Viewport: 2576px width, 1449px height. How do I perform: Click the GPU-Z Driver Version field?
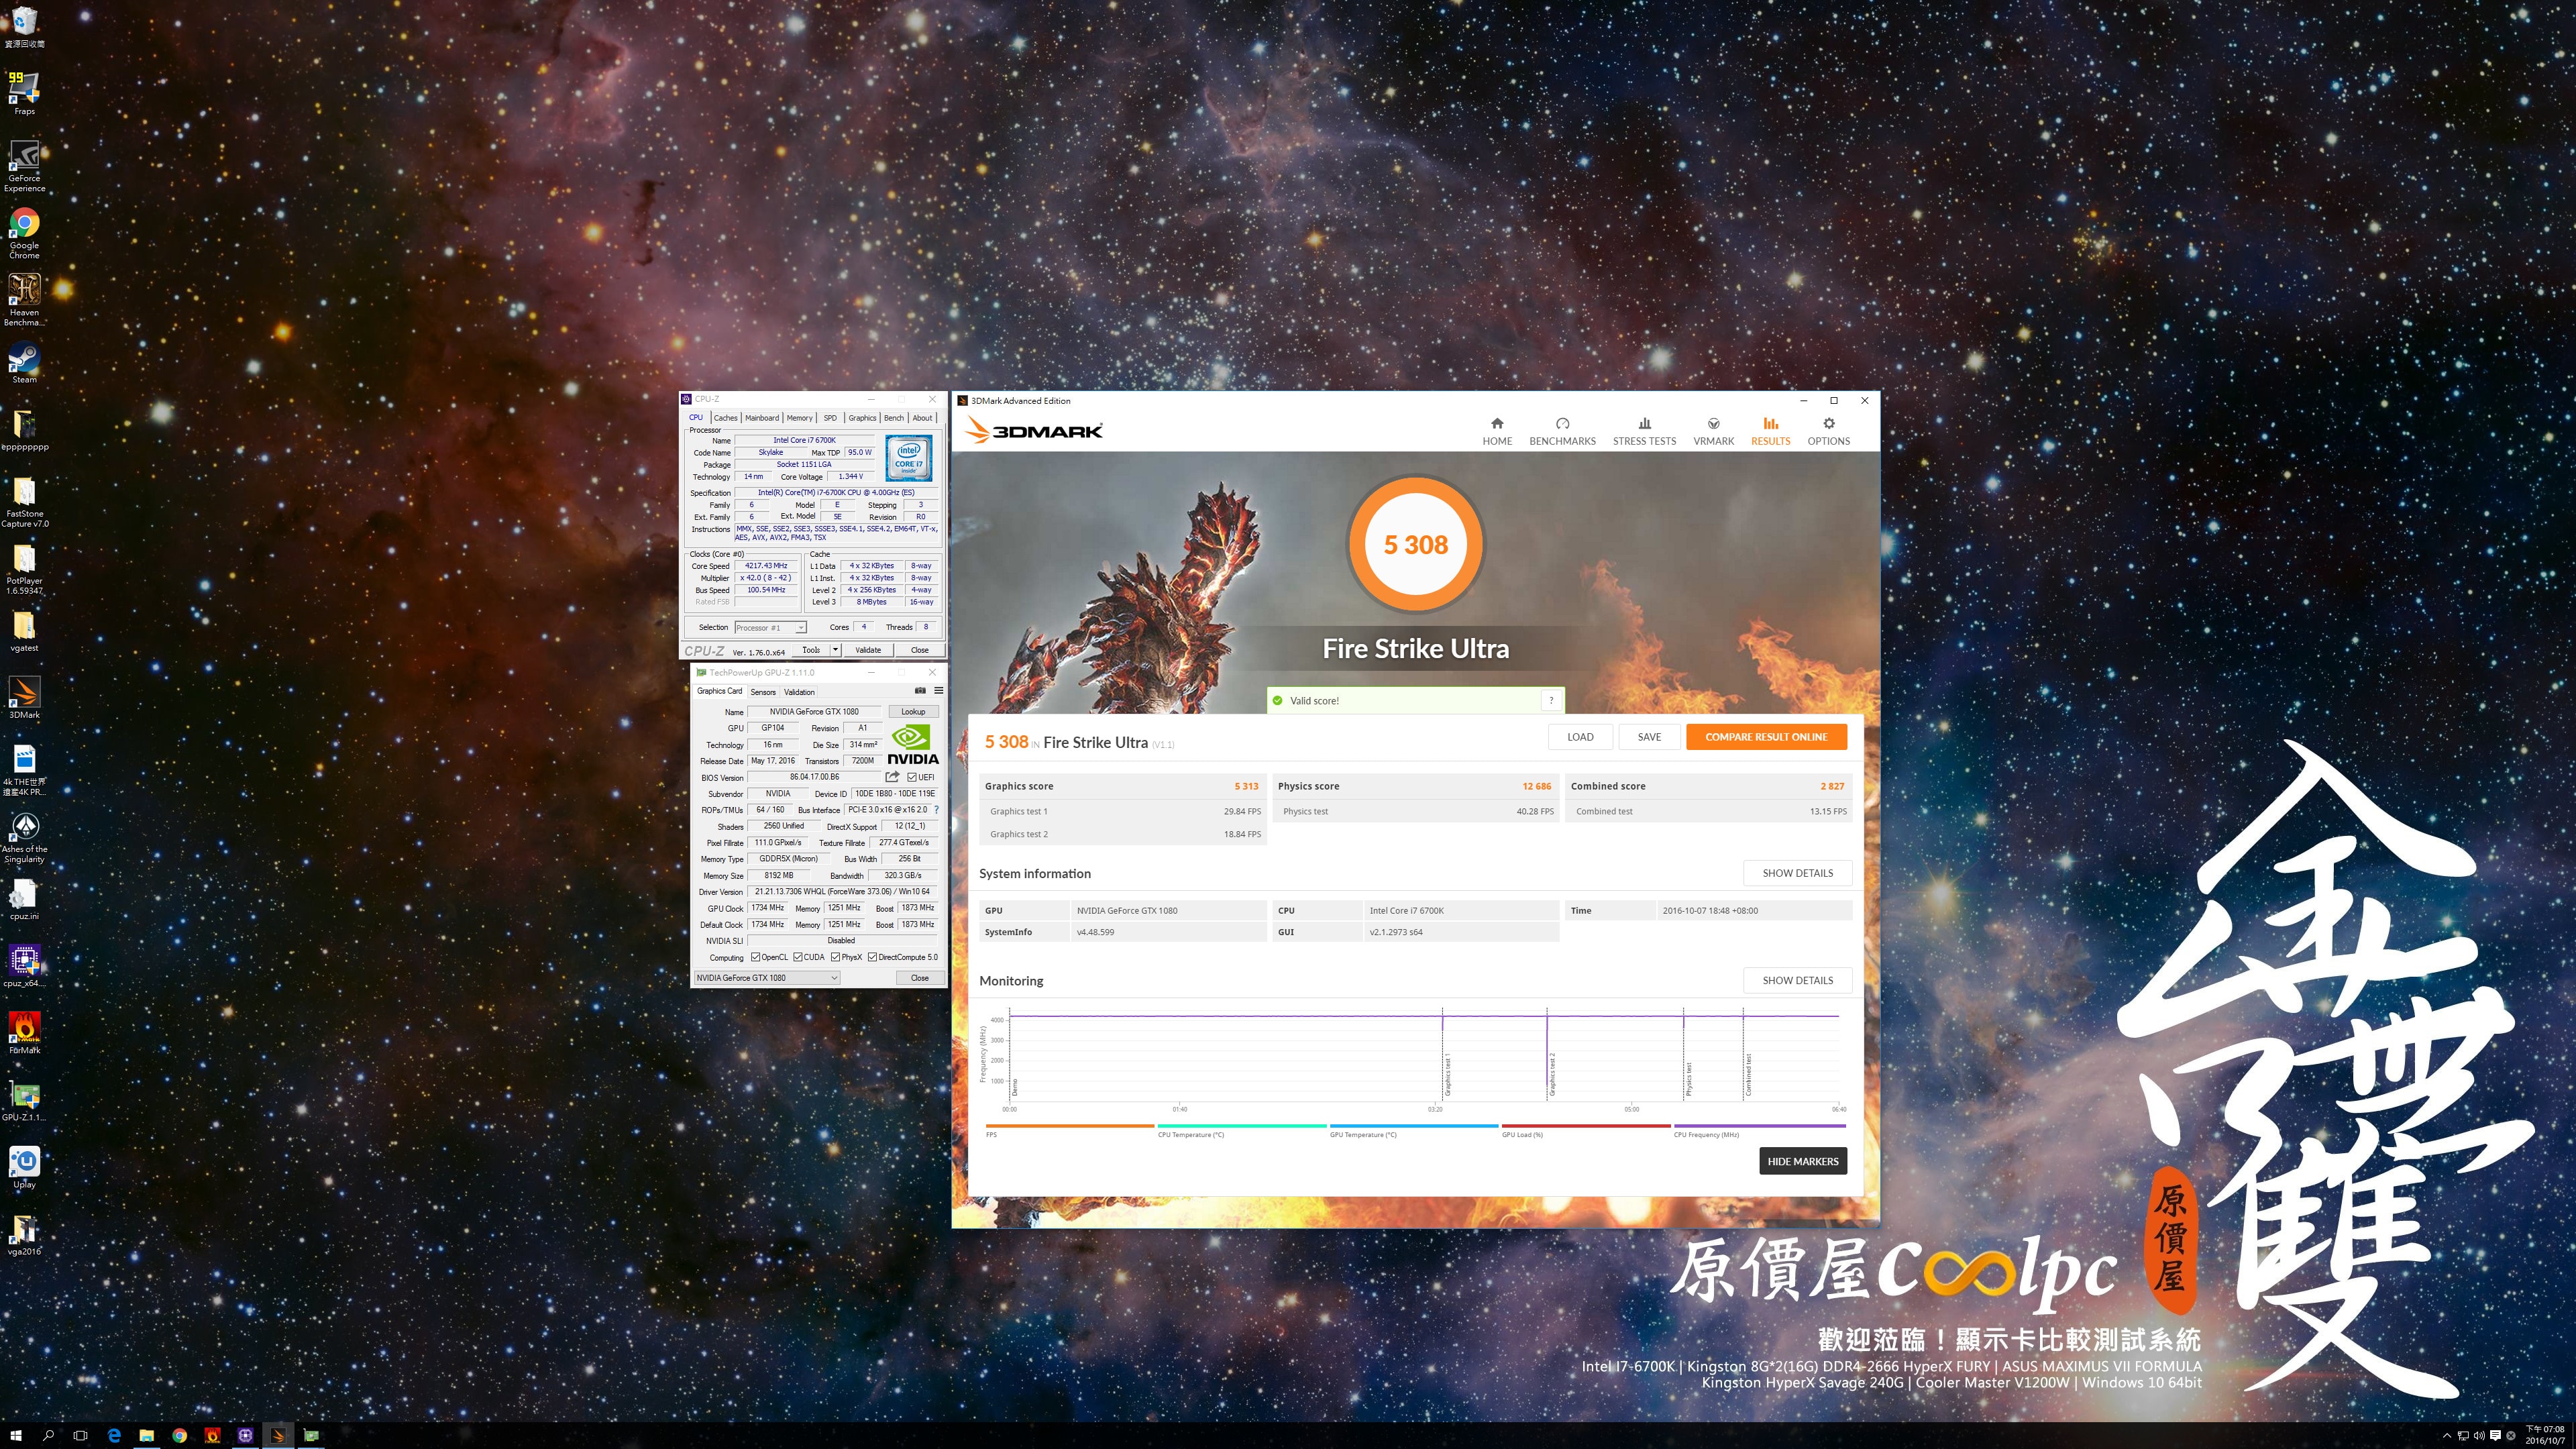pos(843,892)
